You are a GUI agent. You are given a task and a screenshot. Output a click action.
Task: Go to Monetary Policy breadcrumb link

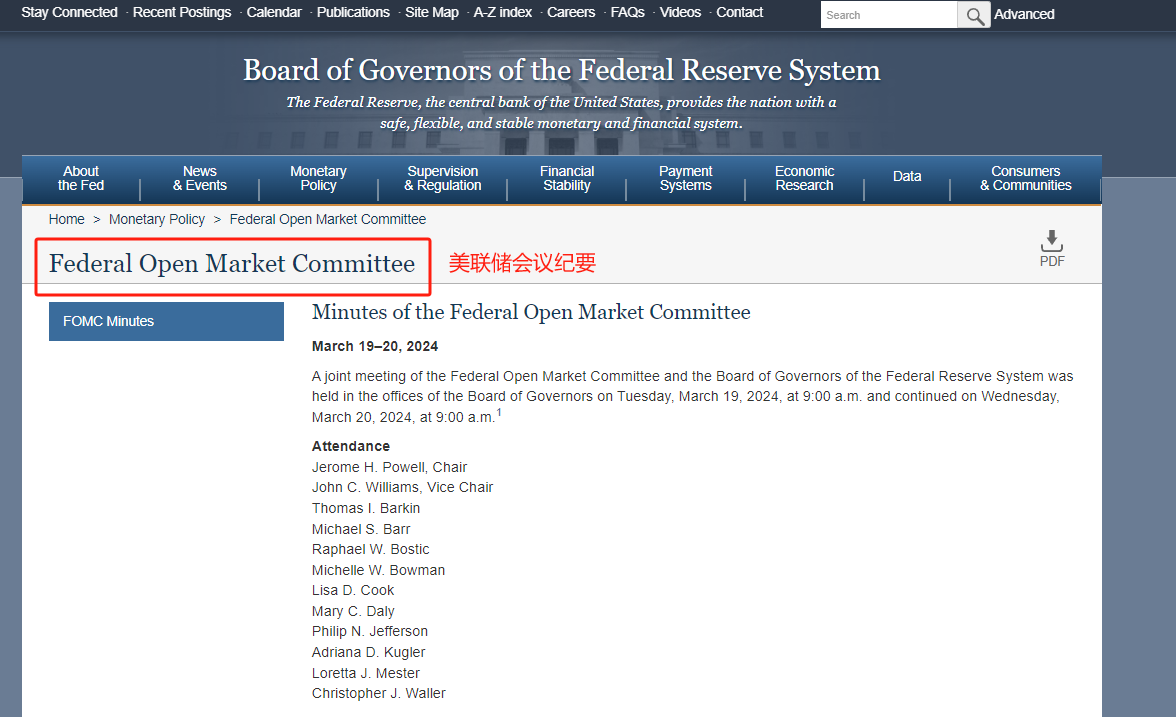pyautogui.click(x=157, y=219)
